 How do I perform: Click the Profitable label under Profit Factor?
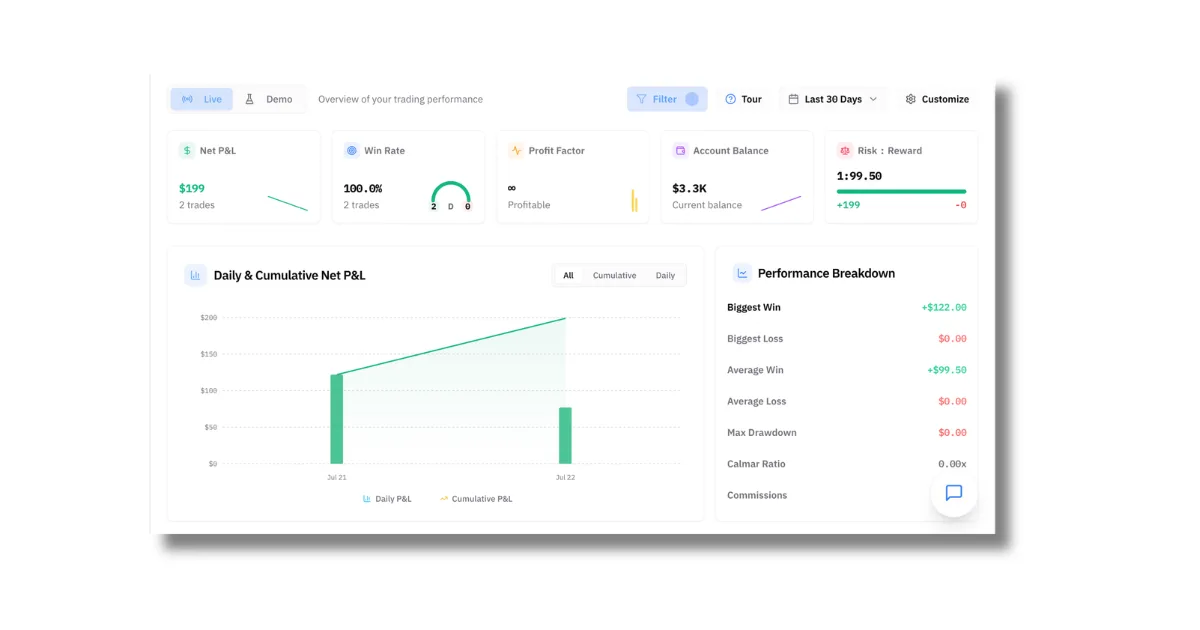[x=529, y=205]
